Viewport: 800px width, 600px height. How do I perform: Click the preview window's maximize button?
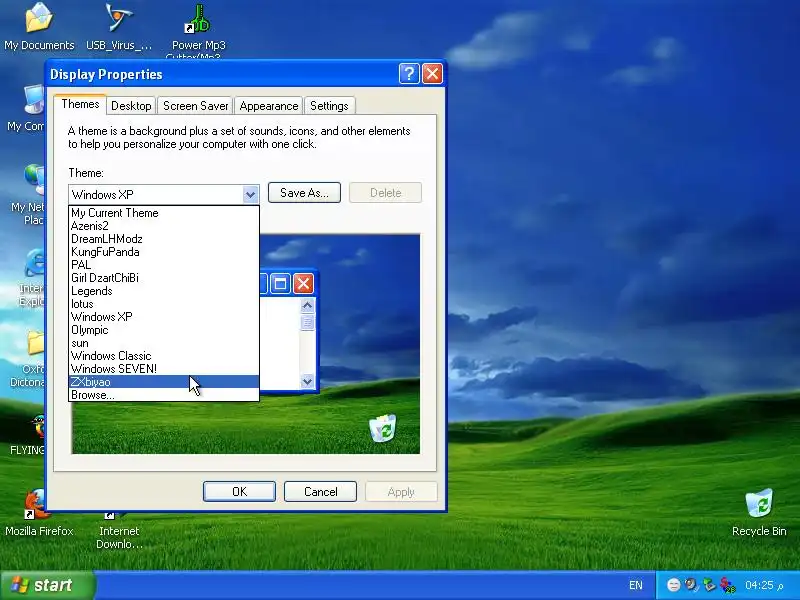[x=280, y=284]
